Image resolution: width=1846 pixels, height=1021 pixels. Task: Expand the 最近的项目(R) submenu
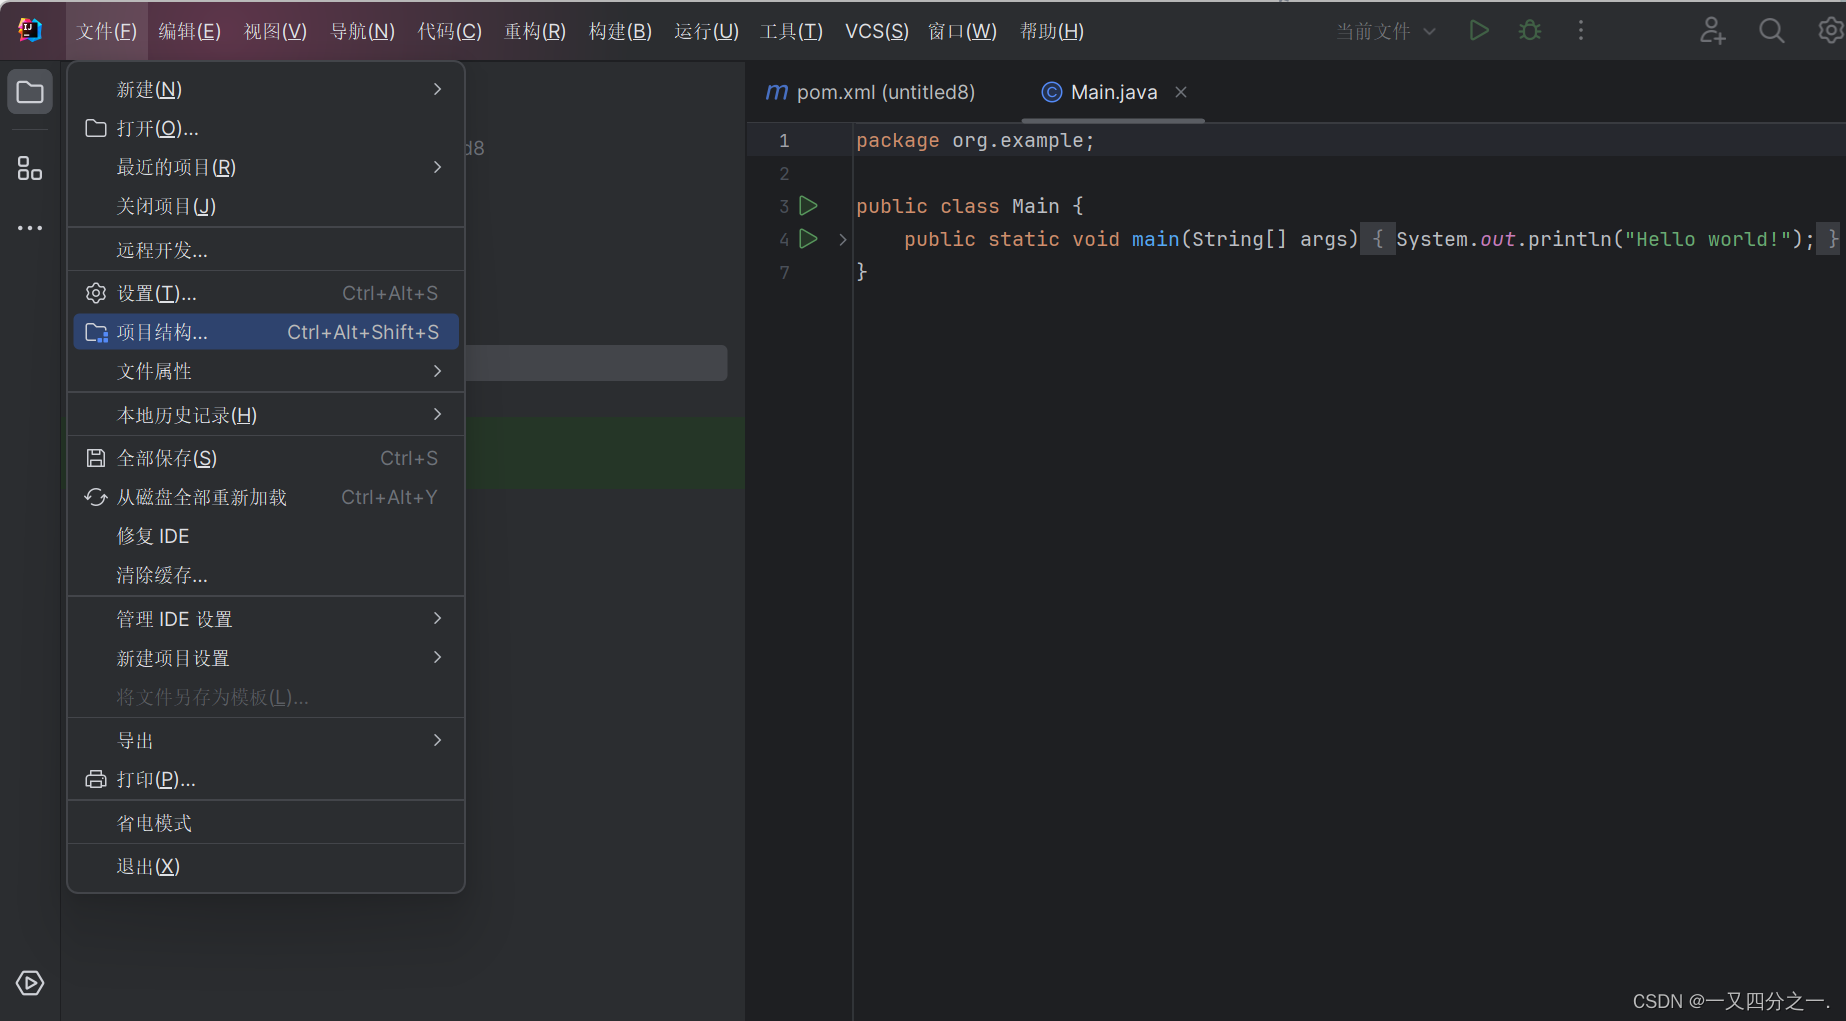pyautogui.click(x=266, y=167)
